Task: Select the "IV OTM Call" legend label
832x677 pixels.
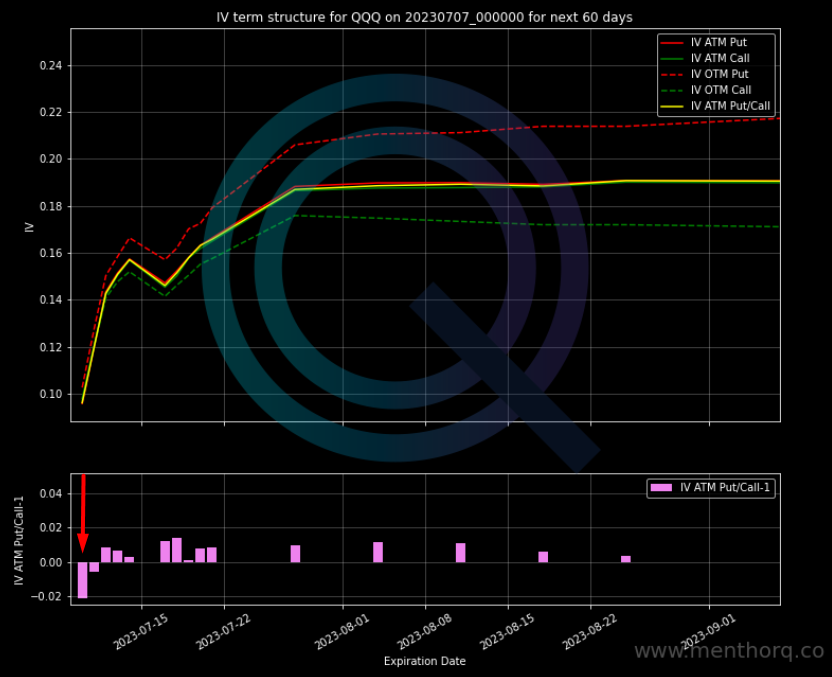Action: point(721,90)
